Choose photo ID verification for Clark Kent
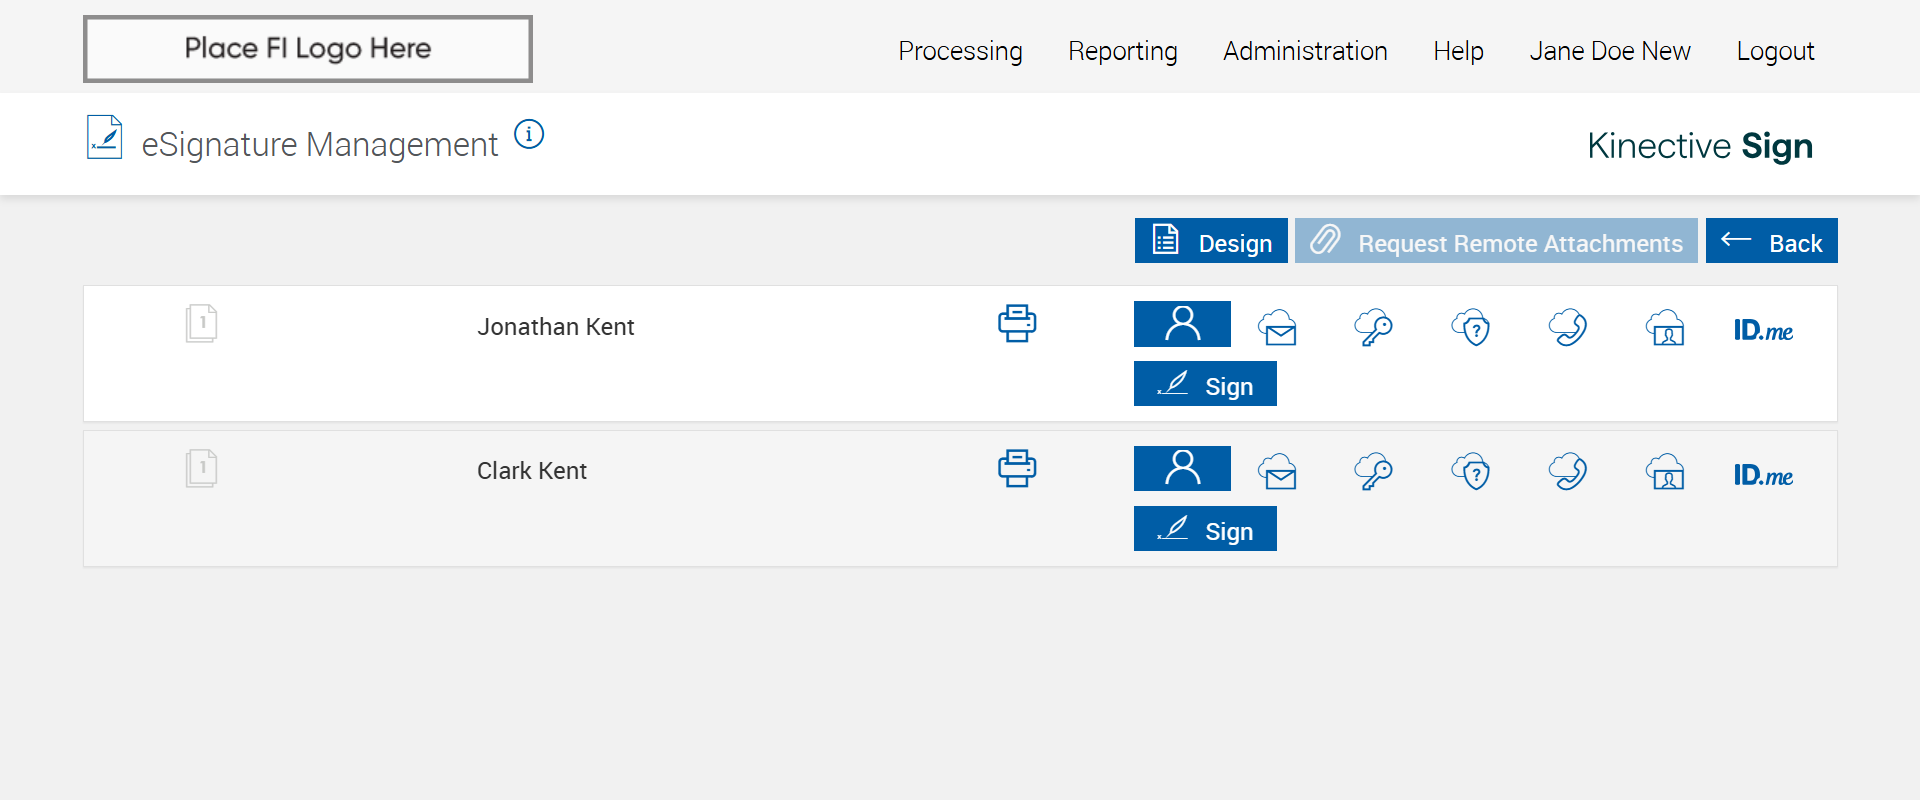The height and width of the screenshot is (800, 1920). point(1666,472)
